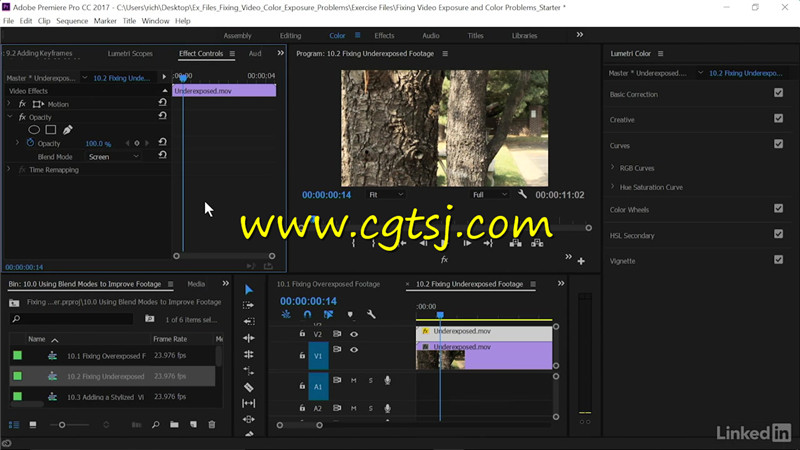Click the Extract button in program monitor
The width and height of the screenshot is (800, 450).
(537, 243)
